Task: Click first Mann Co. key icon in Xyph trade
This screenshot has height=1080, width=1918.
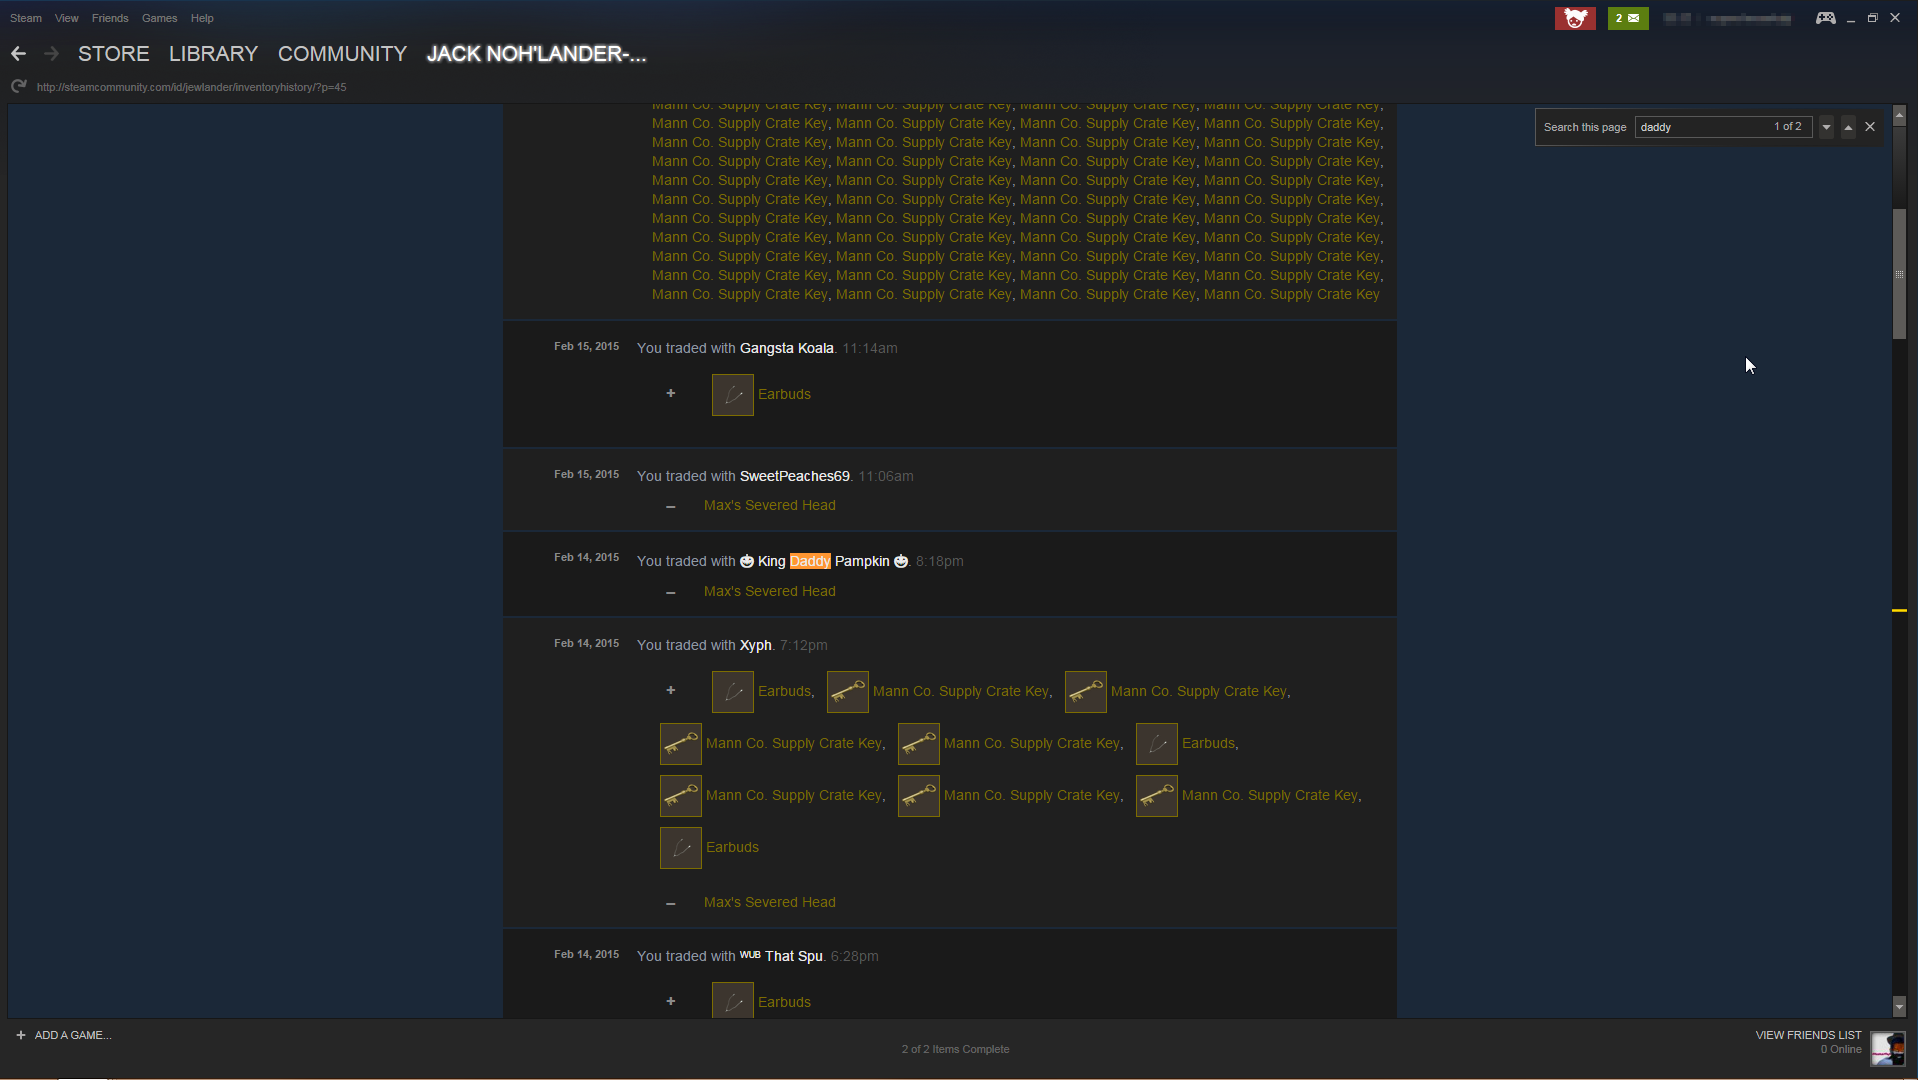Action: (847, 692)
